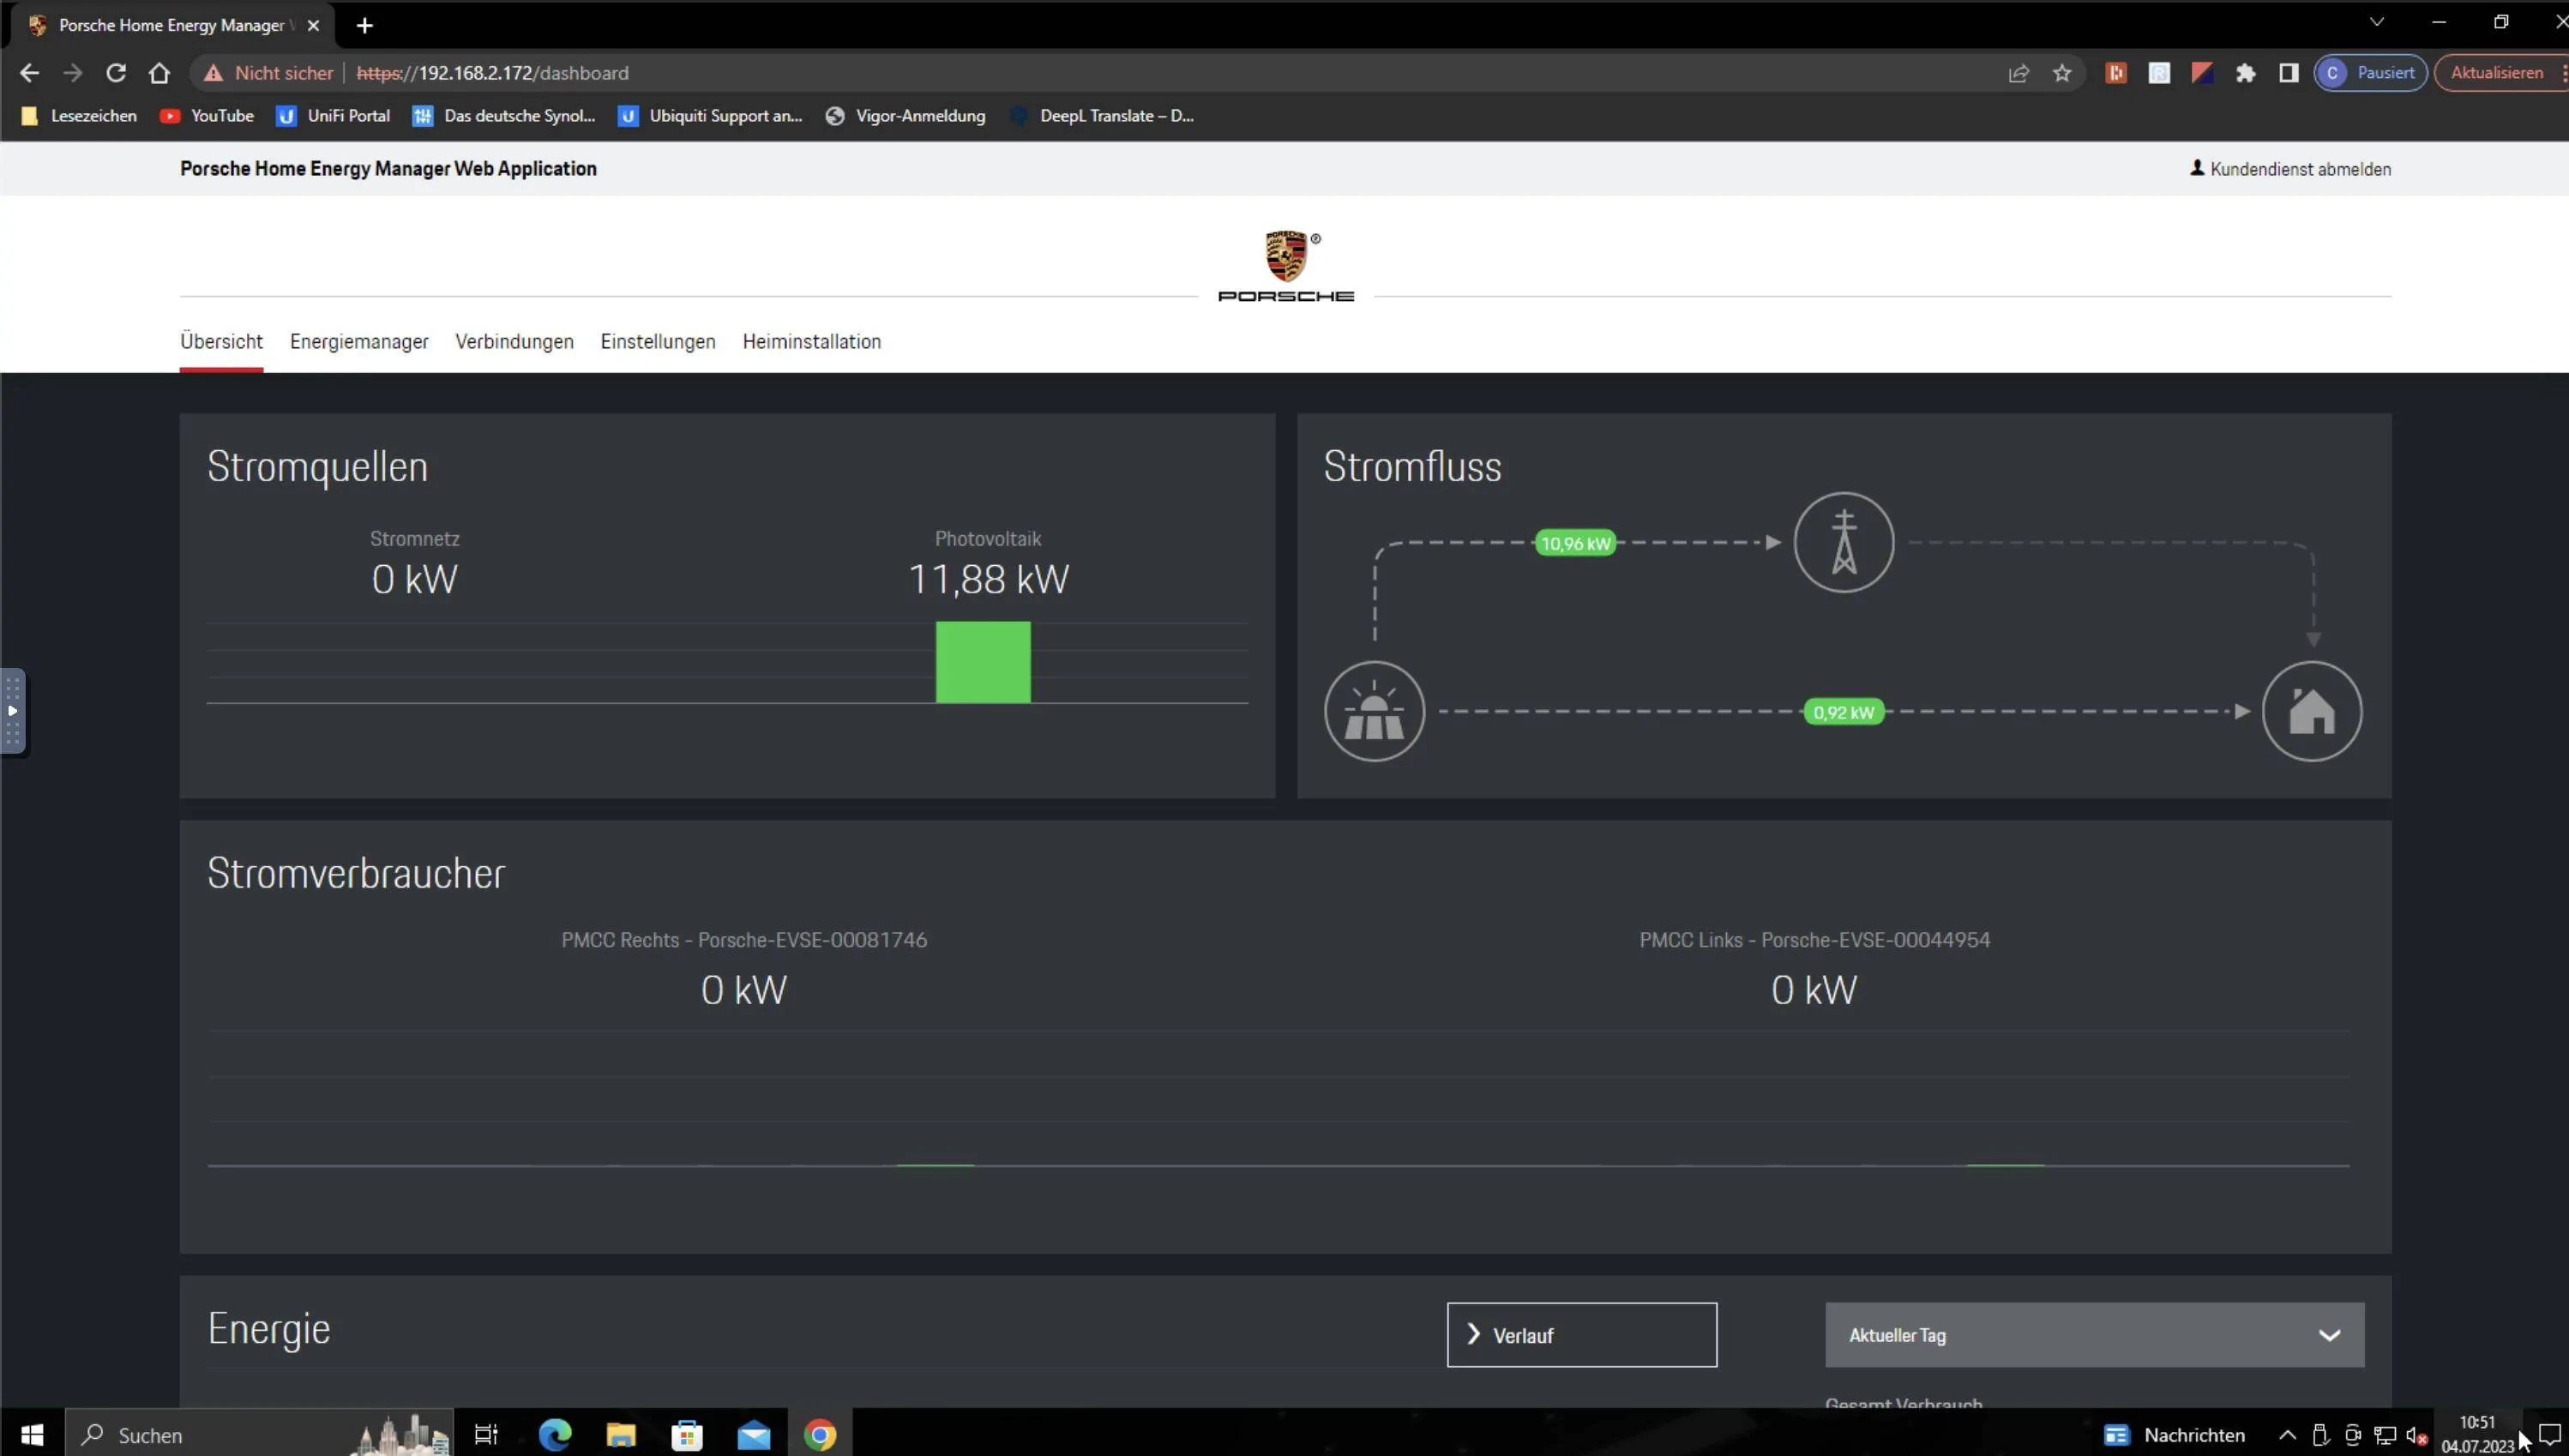This screenshot has width=2569, height=1456.
Task: Open the Verbindungen tab
Action: (x=514, y=342)
